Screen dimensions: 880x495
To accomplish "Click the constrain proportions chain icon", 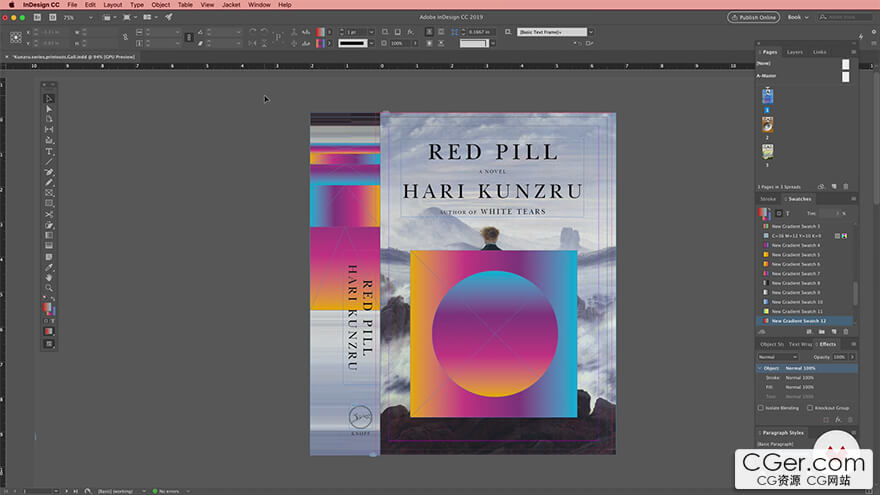I will [x=125, y=37].
